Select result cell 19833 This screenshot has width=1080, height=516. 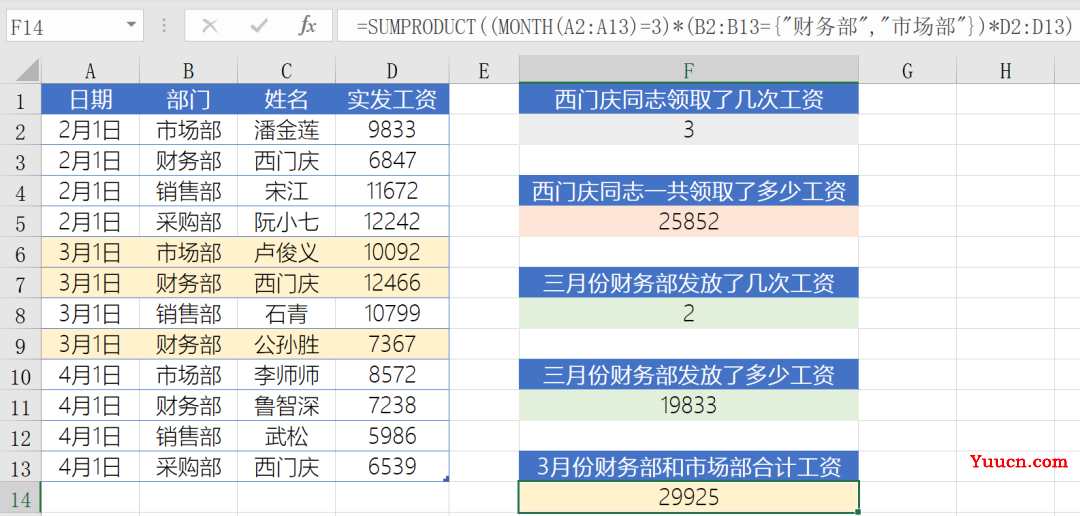(689, 406)
